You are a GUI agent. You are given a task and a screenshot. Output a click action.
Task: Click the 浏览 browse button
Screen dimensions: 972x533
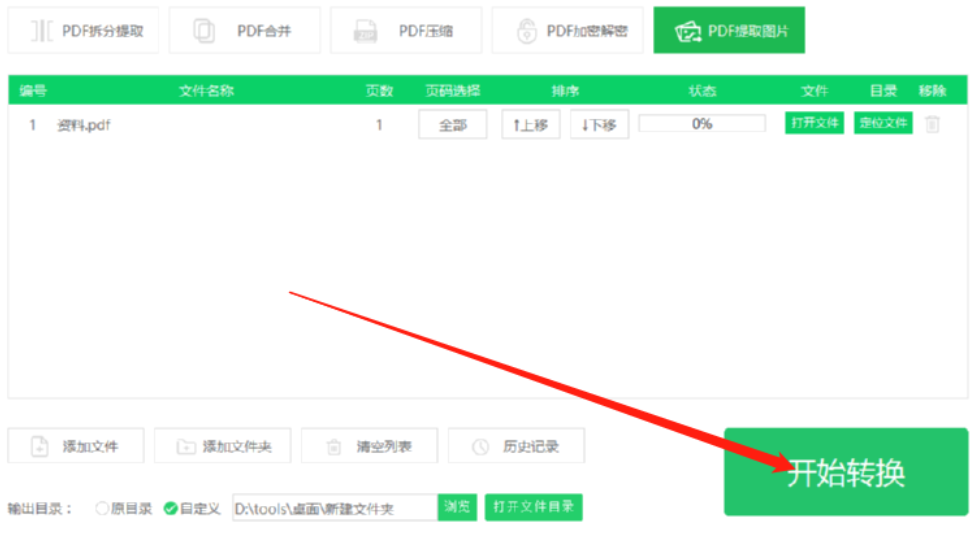coord(457,508)
